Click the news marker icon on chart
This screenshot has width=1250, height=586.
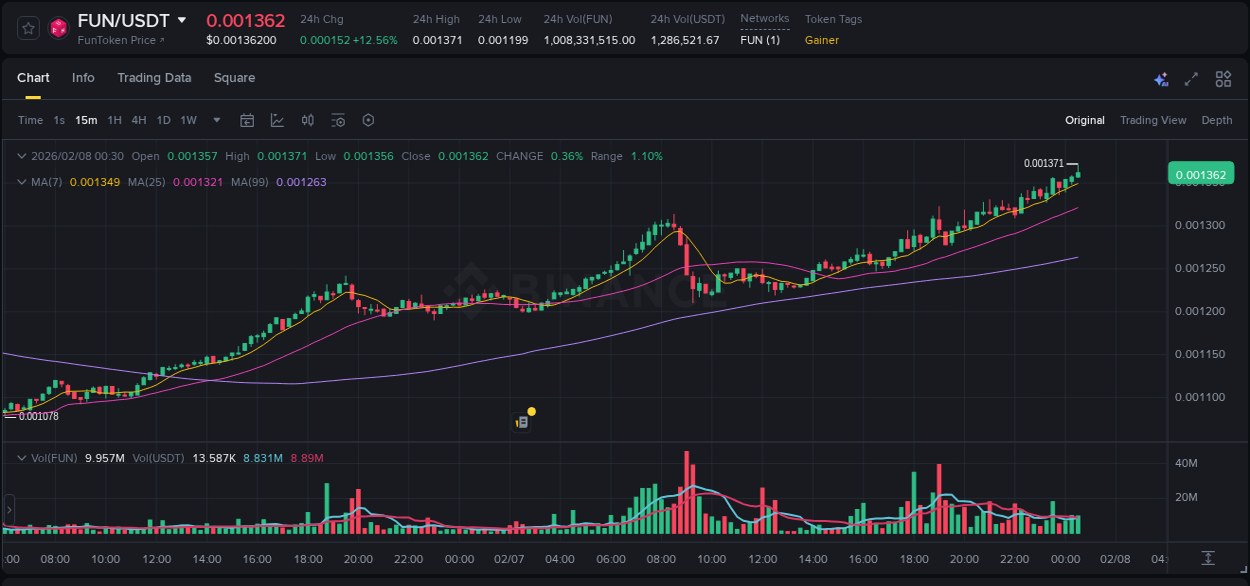[521, 422]
